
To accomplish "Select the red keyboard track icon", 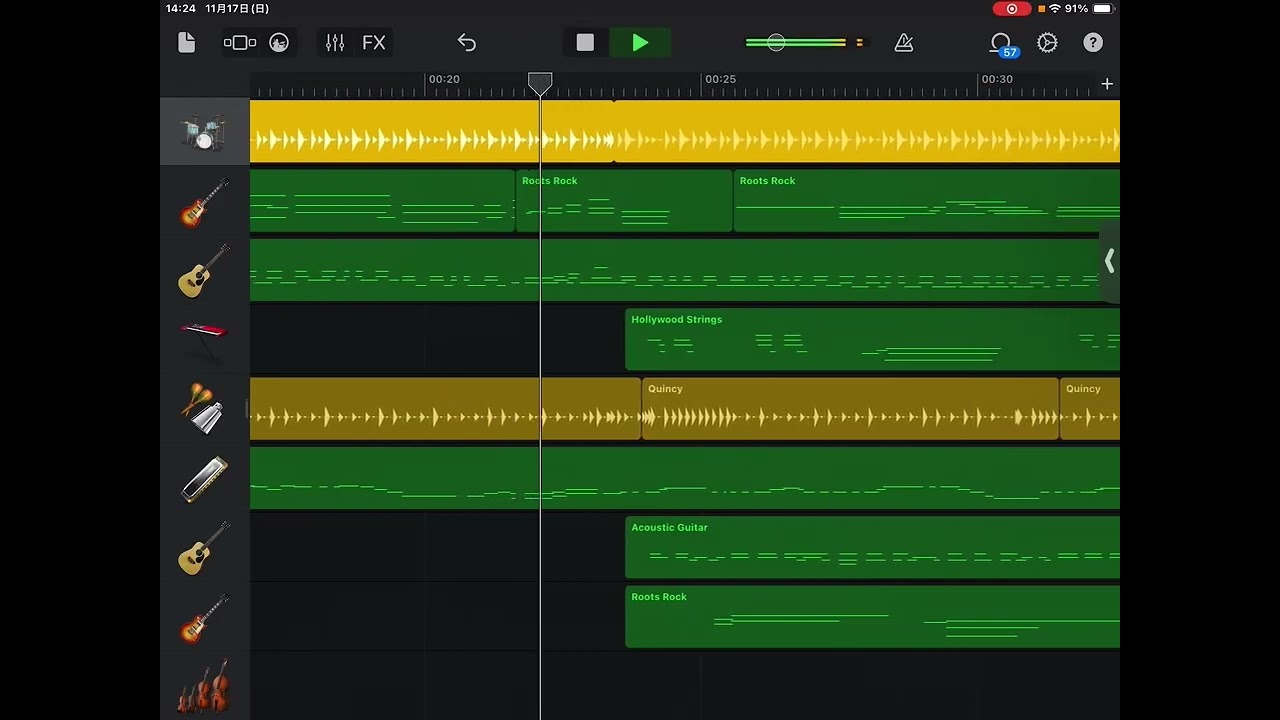I will [x=204, y=340].
